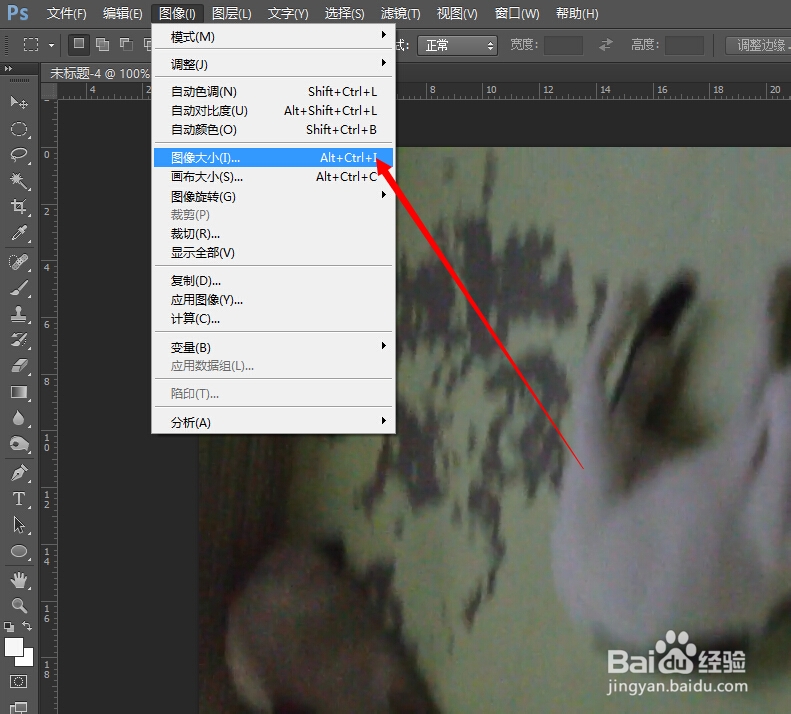This screenshot has width=791, height=714.
Task: Select the Crop tool
Action: point(19,206)
